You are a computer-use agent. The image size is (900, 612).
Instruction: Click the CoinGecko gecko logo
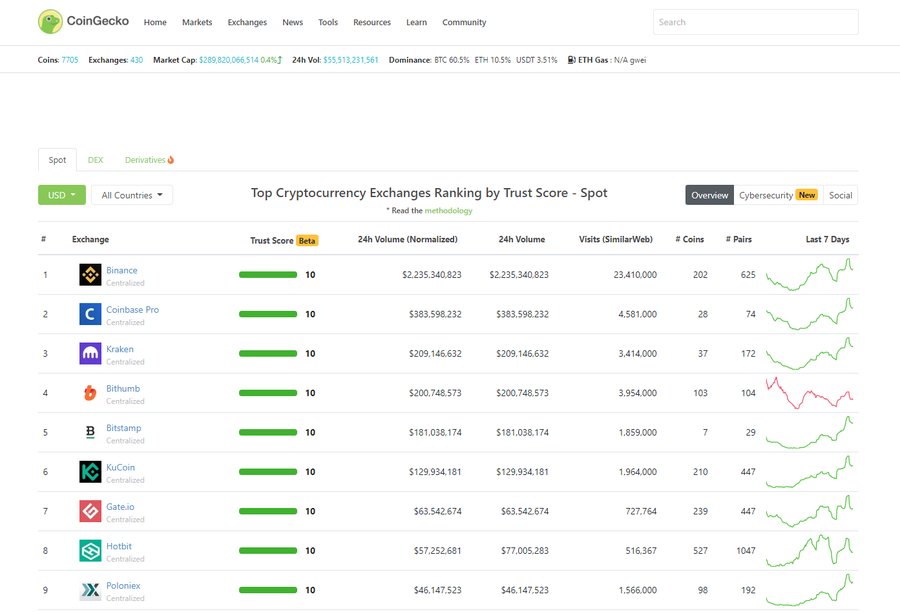[x=51, y=22]
